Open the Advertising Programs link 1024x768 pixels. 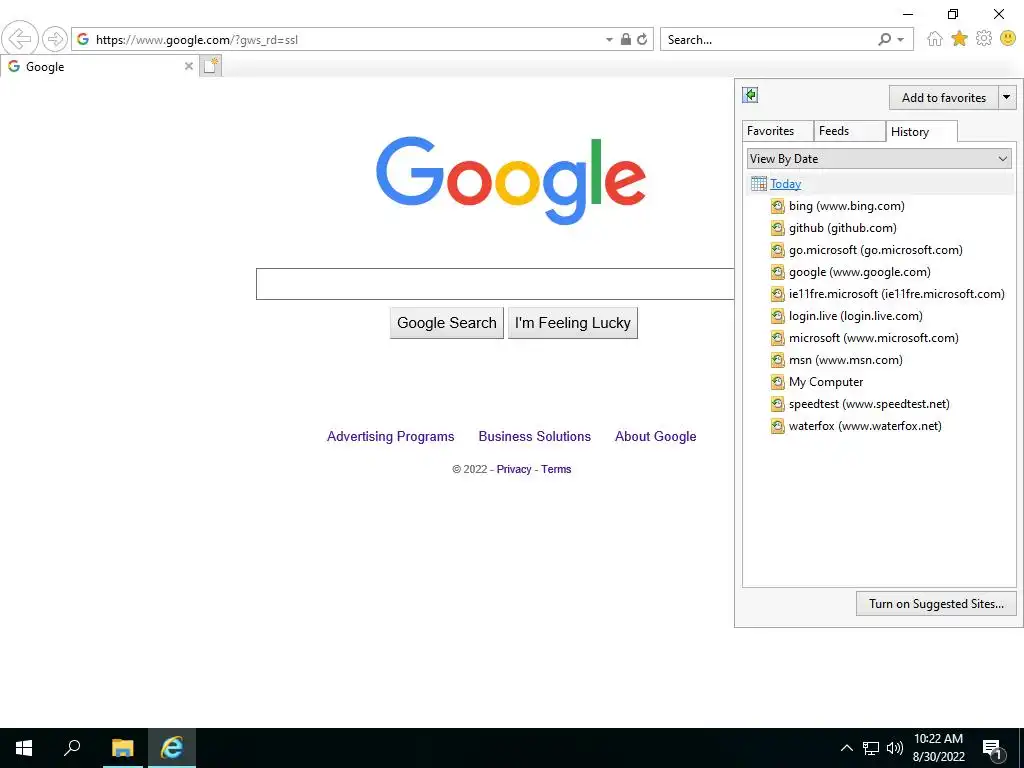(391, 436)
